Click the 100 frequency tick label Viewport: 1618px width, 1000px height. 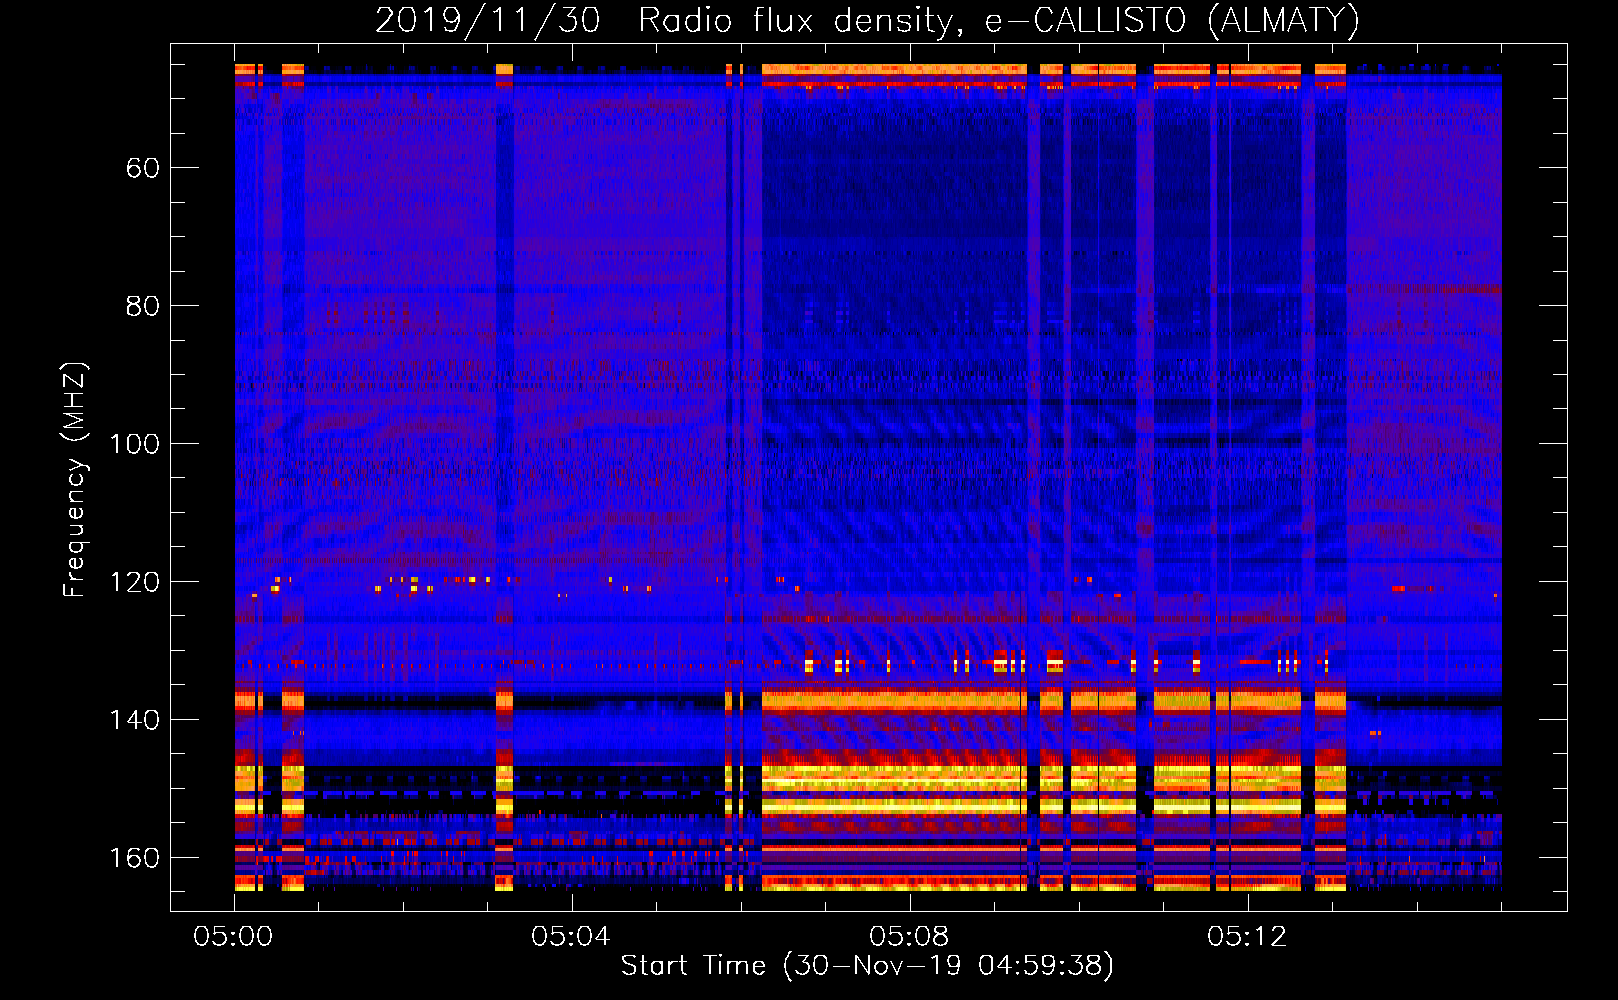pos(135,444)
